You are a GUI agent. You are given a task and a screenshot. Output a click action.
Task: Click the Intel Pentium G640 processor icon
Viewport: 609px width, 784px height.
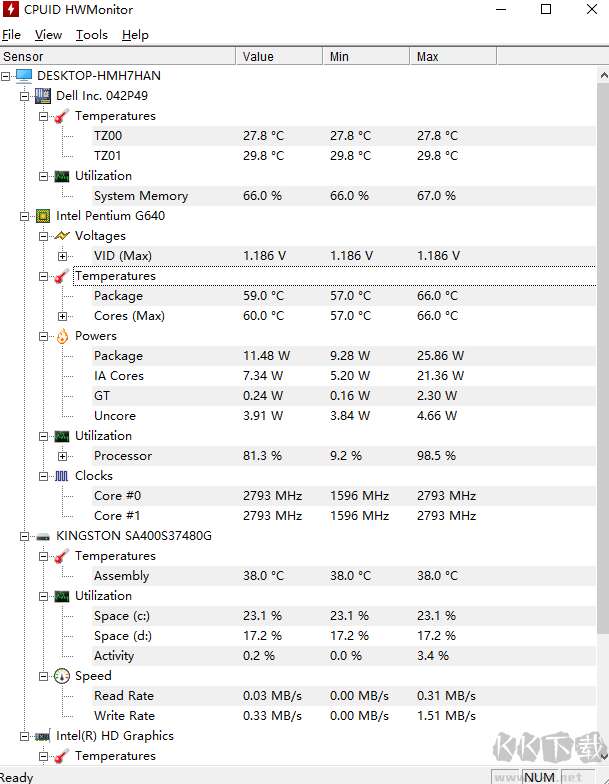tap(43, 216)
